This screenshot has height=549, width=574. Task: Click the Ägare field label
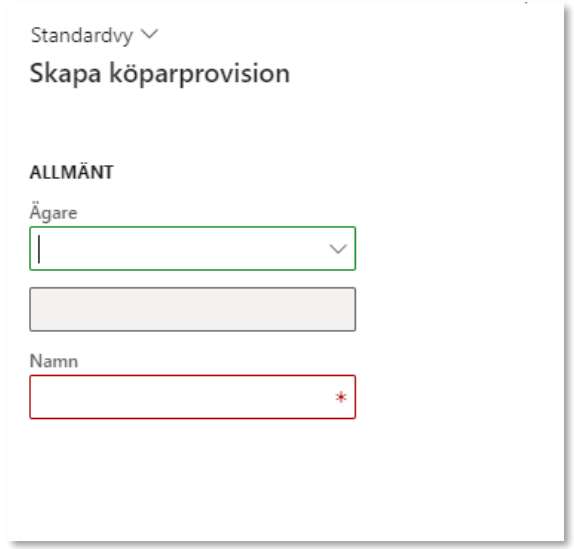(53, 212)
